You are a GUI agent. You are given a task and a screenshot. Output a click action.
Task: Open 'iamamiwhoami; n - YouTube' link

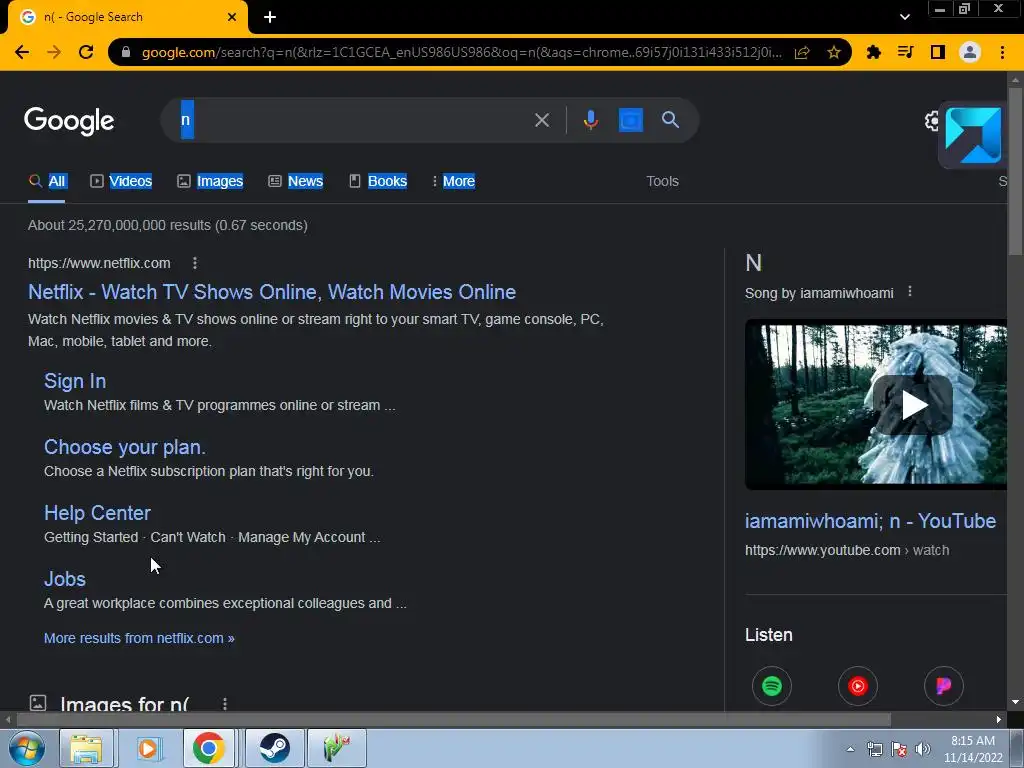[870, 520]
